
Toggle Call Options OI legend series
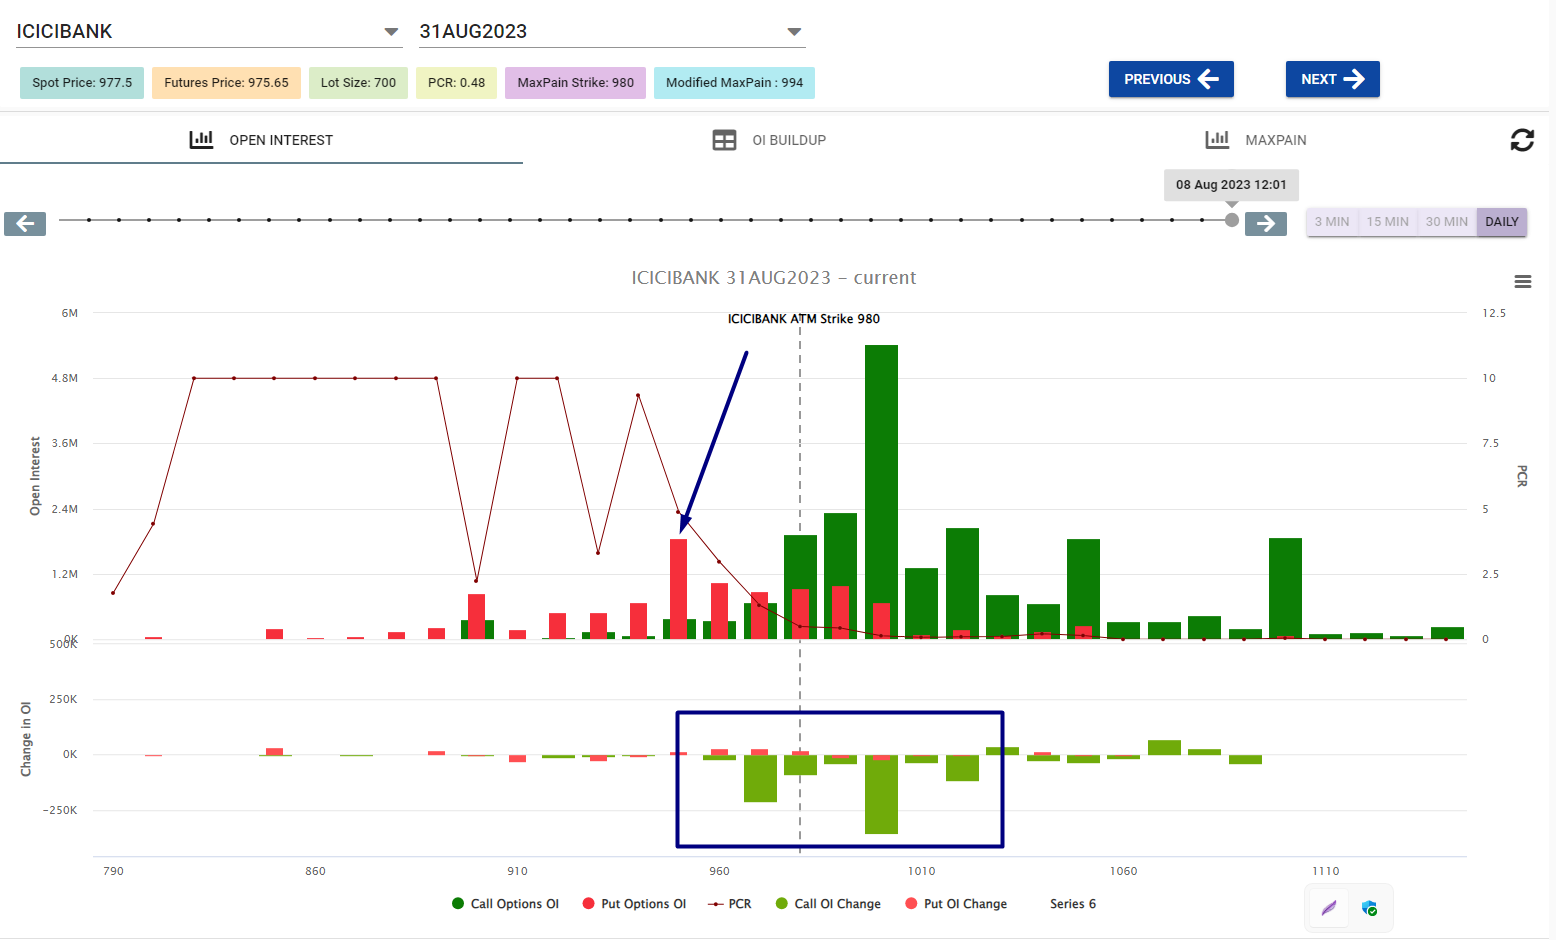(505, 904)
